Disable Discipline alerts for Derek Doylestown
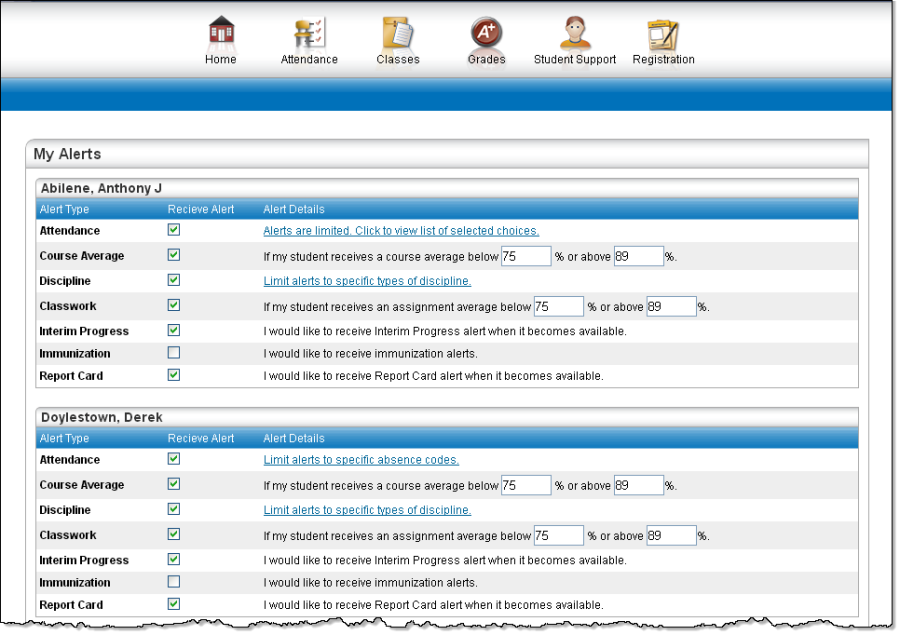This screenshot has height=635, width=900. 175,510
